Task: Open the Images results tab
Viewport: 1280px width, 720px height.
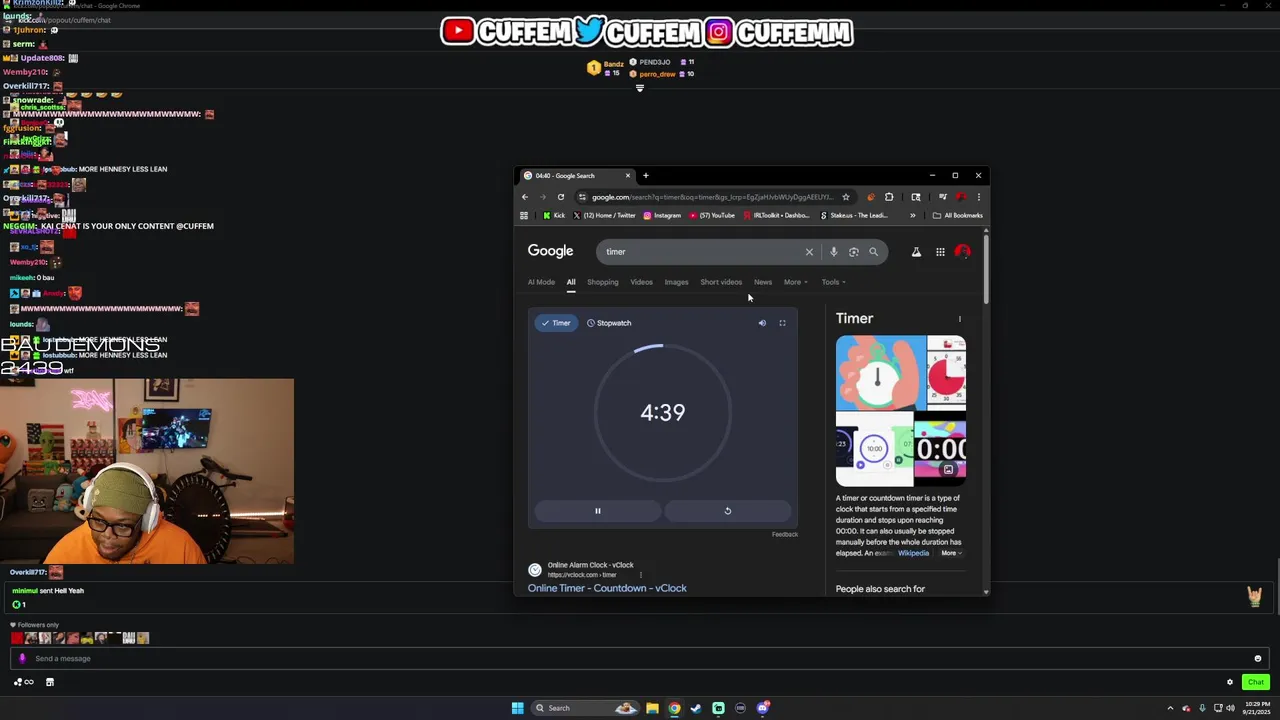Action: 676,282
